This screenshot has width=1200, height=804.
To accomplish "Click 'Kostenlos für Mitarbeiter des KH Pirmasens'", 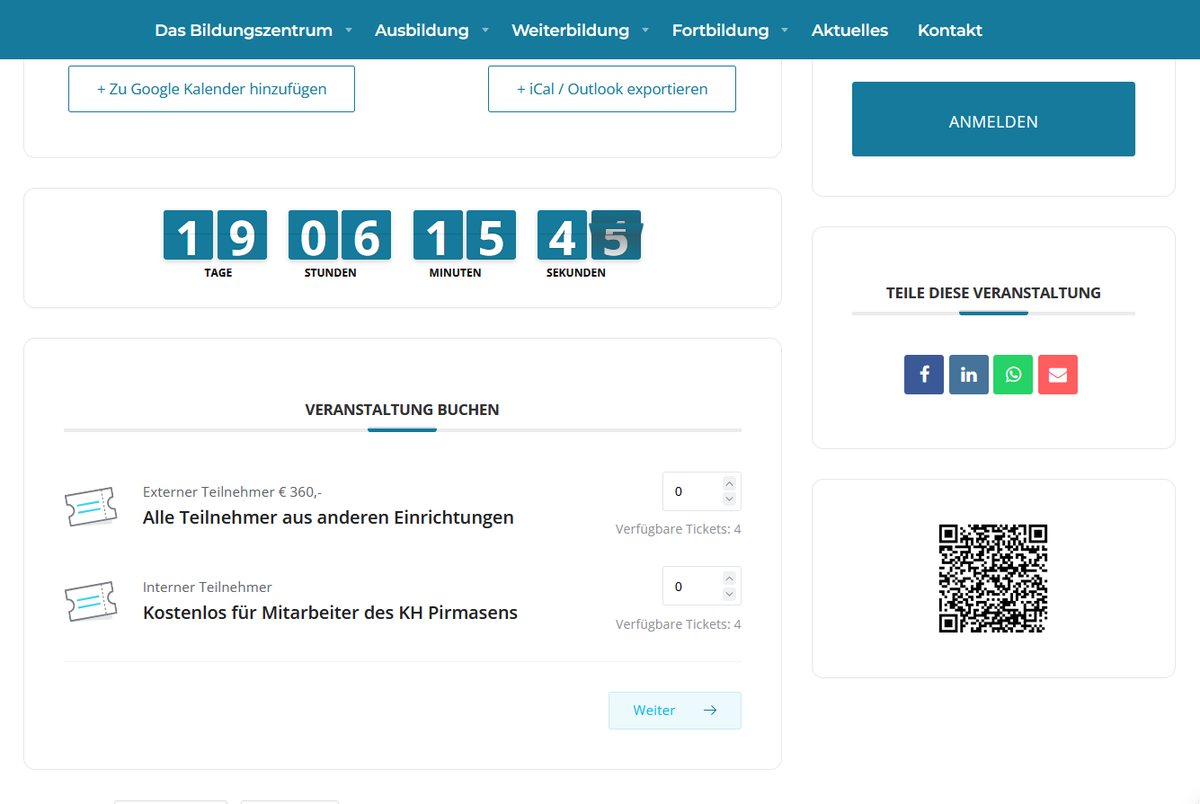I will [330, 612].
